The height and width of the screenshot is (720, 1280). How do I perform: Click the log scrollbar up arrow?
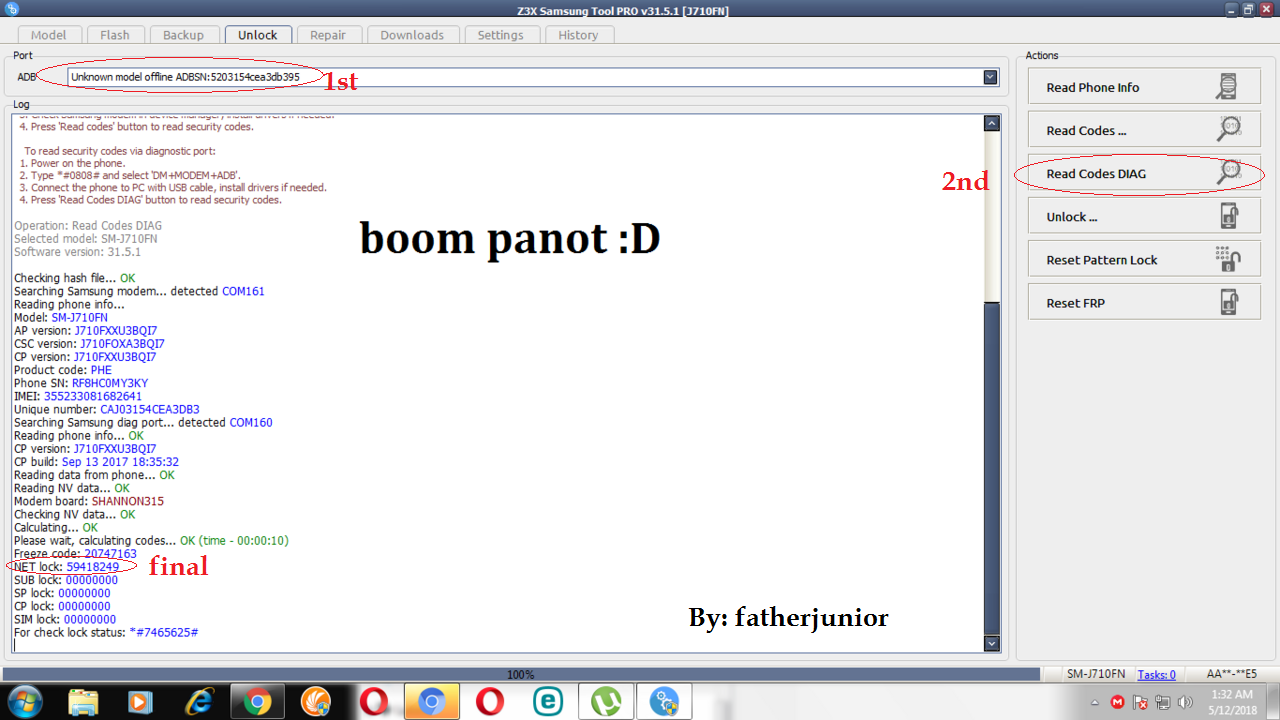pyautogui.click(x=992, y=124)
